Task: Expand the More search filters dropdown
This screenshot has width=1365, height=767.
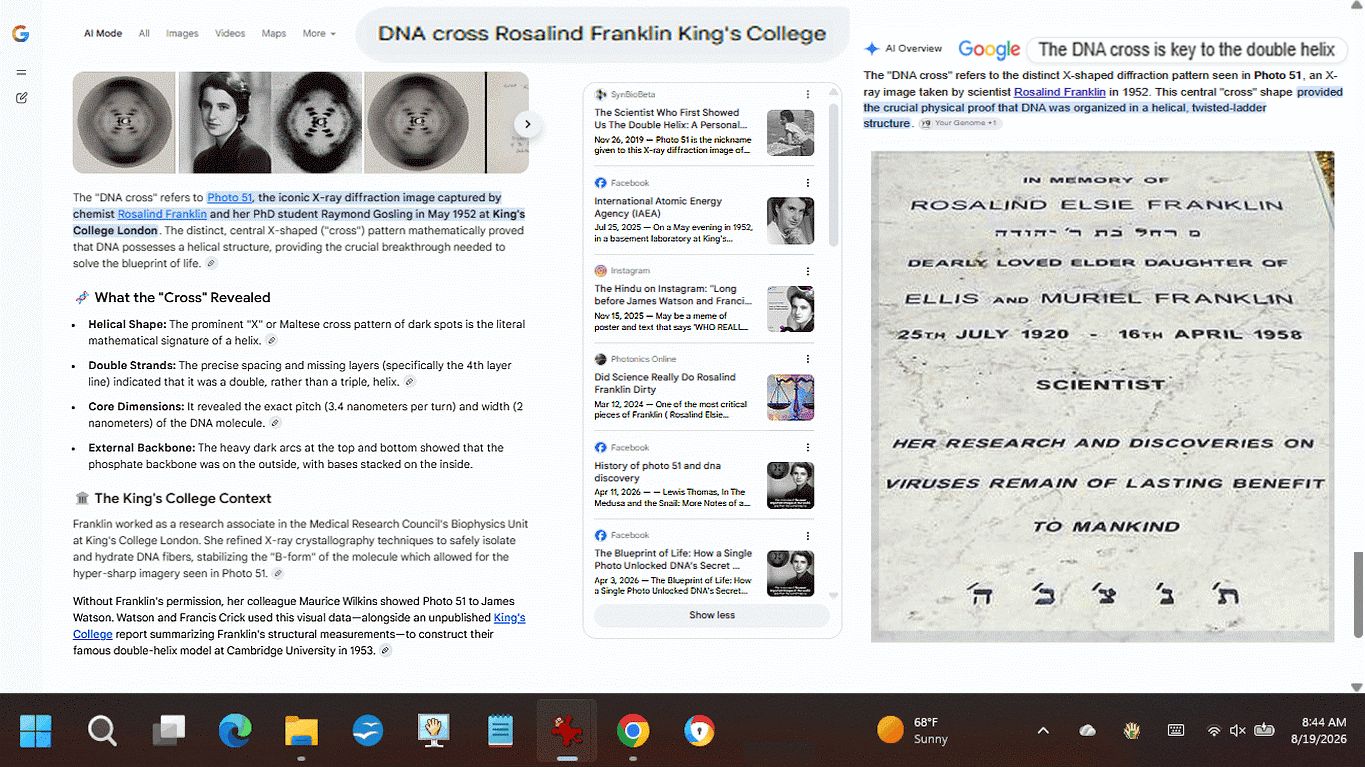Action: click(x=319, y=33)
